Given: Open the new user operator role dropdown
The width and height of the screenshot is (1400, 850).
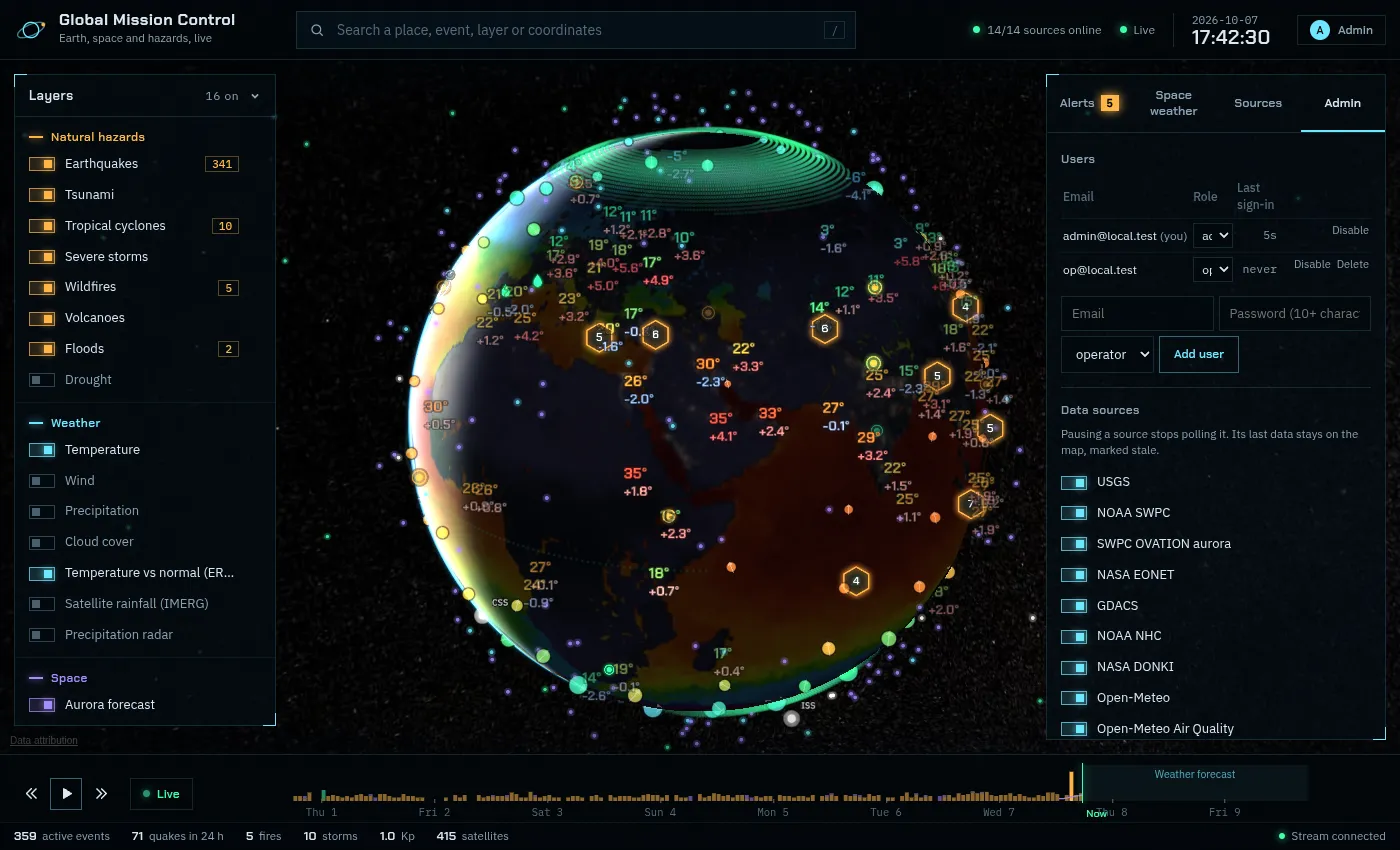Looking at the screenshot, I should pos(1107,354).
